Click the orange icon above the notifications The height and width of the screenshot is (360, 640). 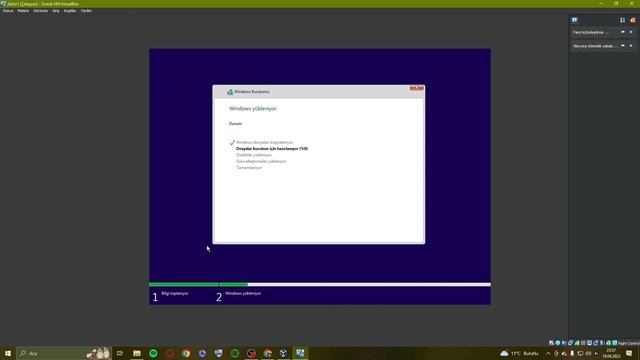(633, 20)
